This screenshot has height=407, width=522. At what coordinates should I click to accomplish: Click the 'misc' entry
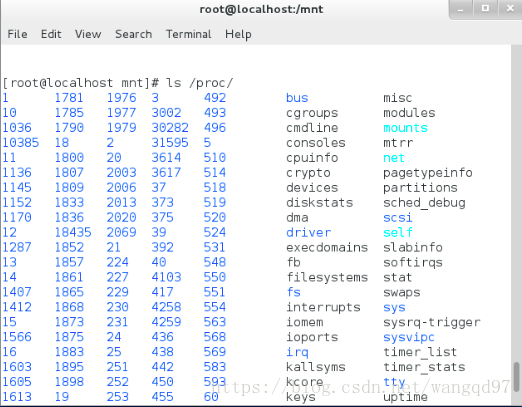point(398,98)
